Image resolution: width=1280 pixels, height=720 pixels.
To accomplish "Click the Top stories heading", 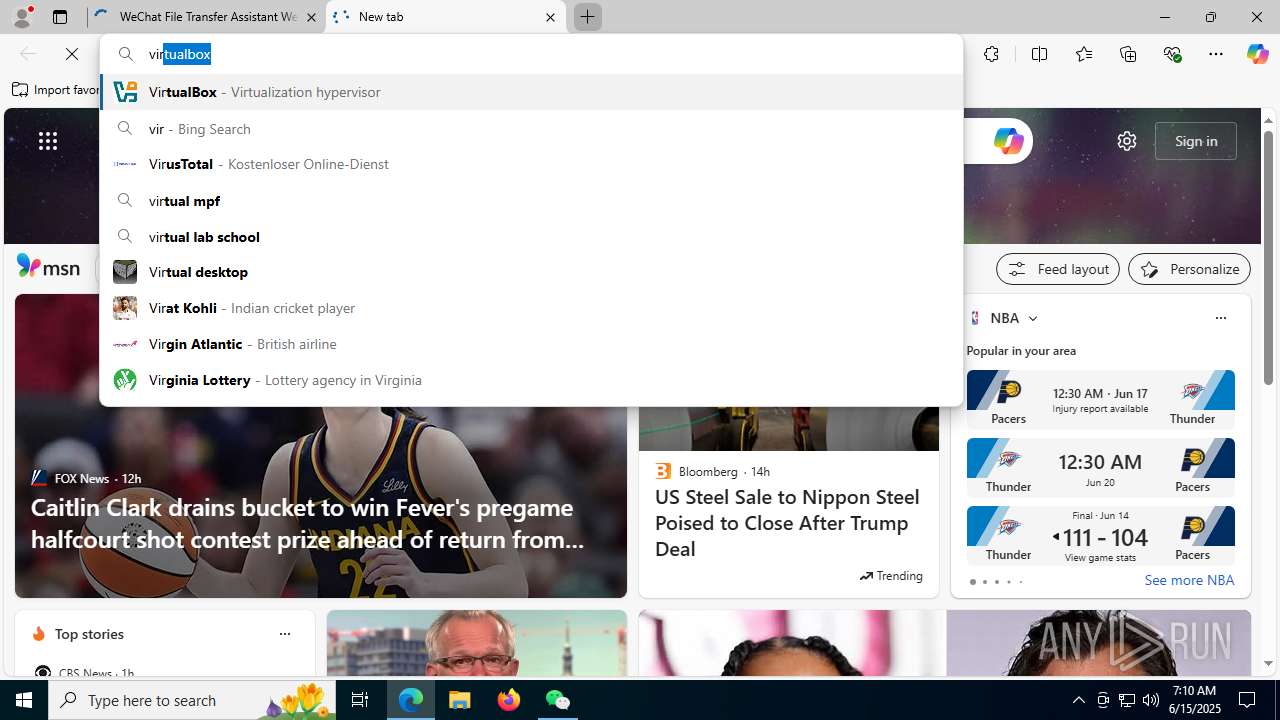I will pyautogui.click(x=89, y=634).
